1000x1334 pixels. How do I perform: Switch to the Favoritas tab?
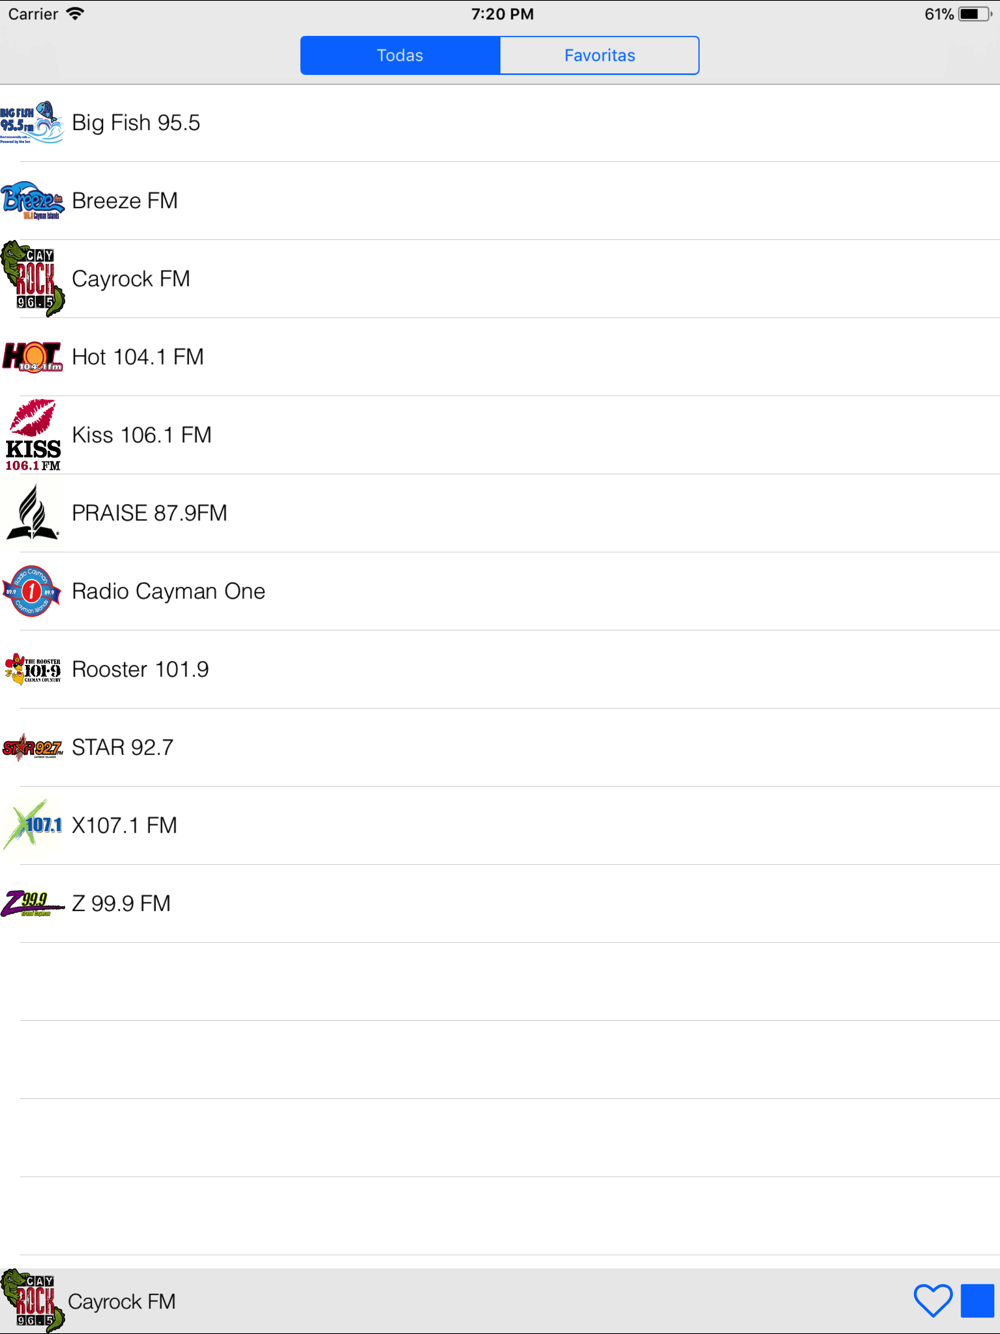pos(599,55)
